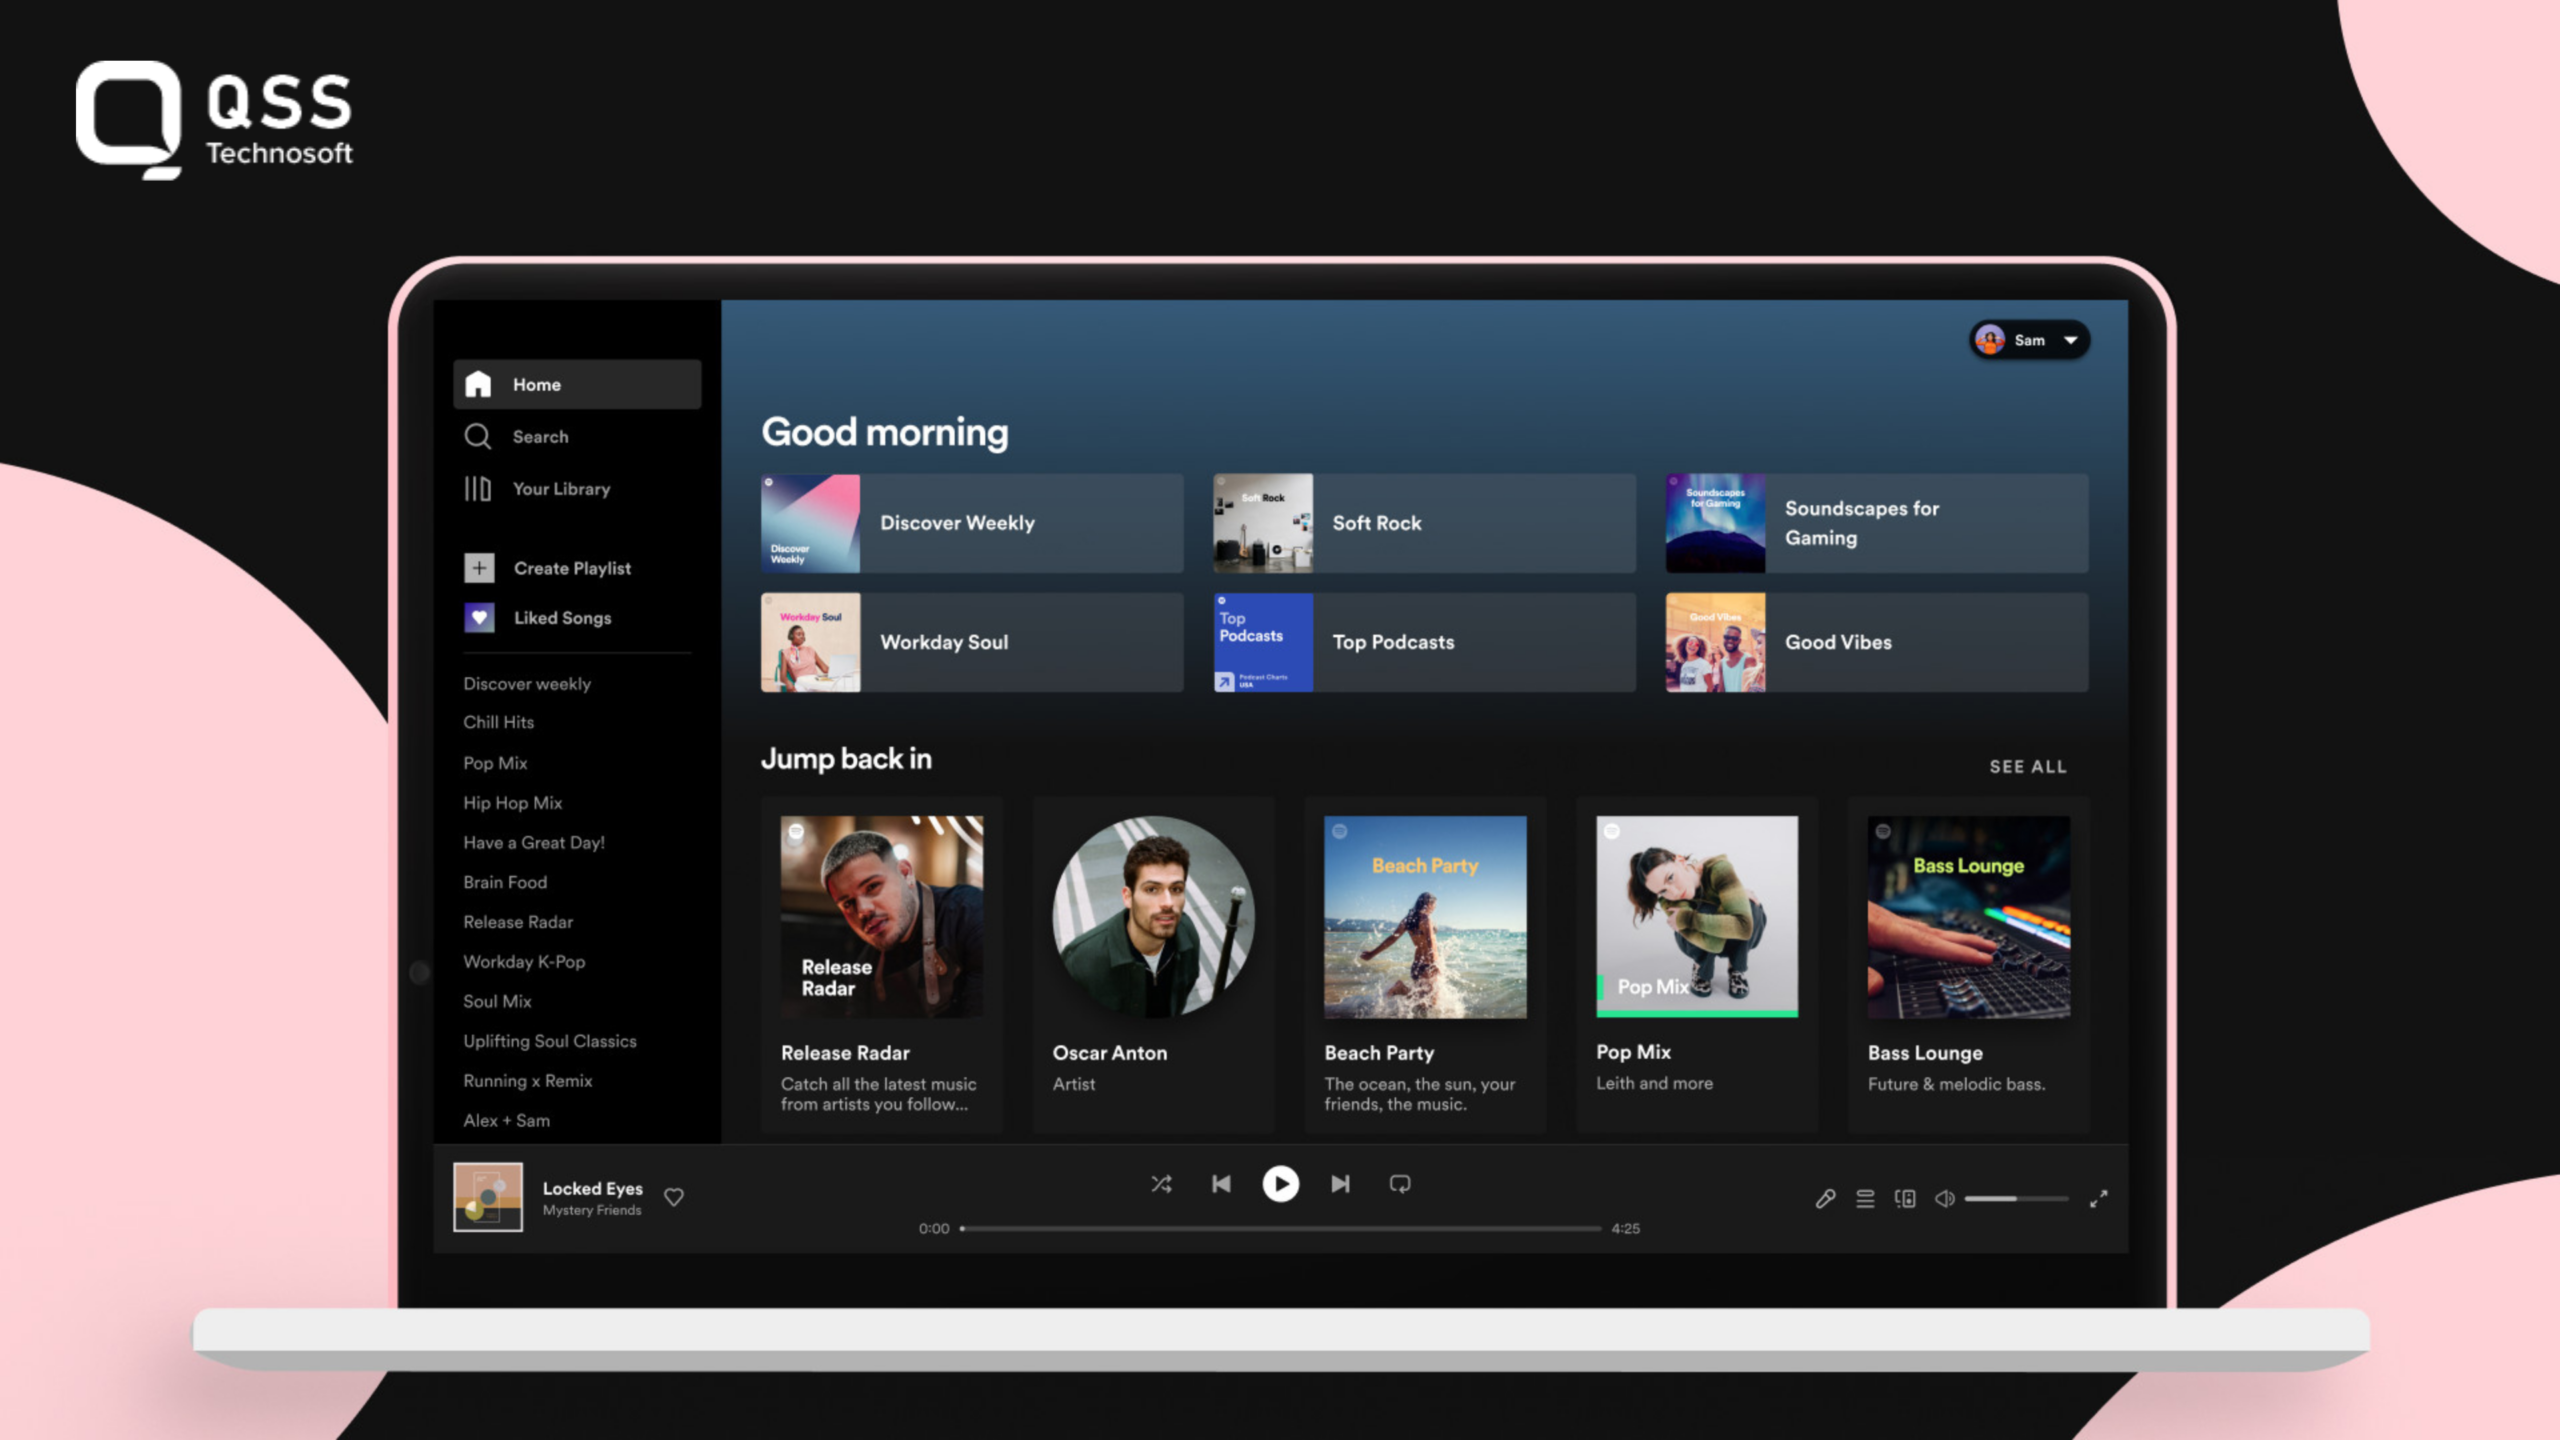Toggle shuffle playback
The width and height of the screenshot is (2560, 1440).
pyautogui.click(x=1161, y=1184)
